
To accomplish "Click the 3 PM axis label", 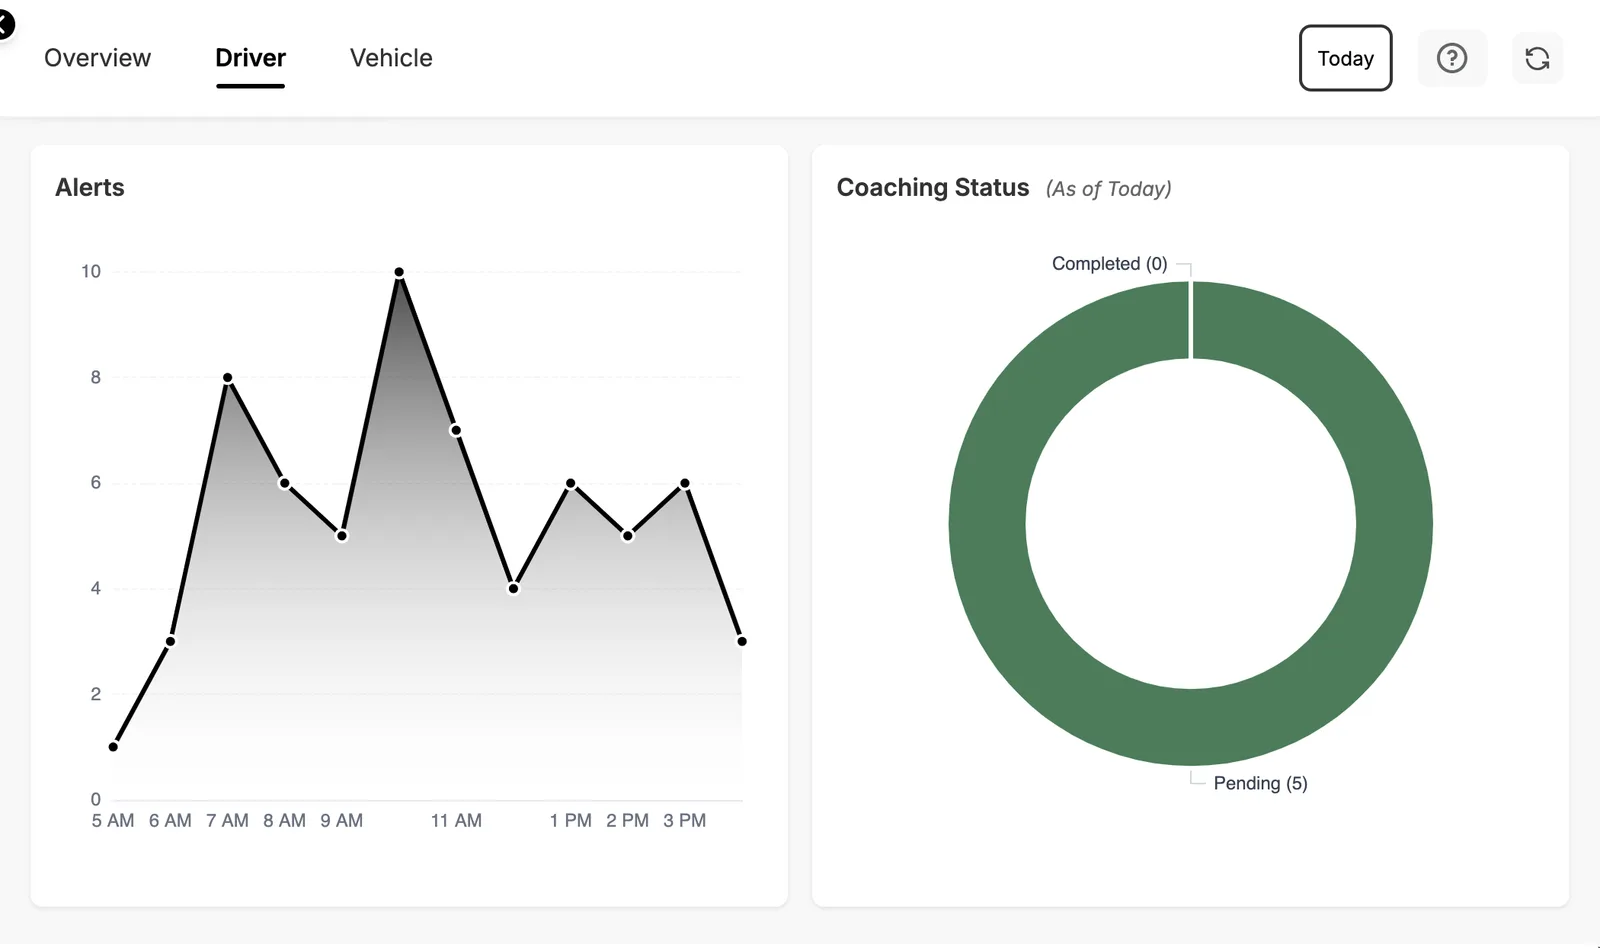I will pyautogui.click(x=685, y=821).
